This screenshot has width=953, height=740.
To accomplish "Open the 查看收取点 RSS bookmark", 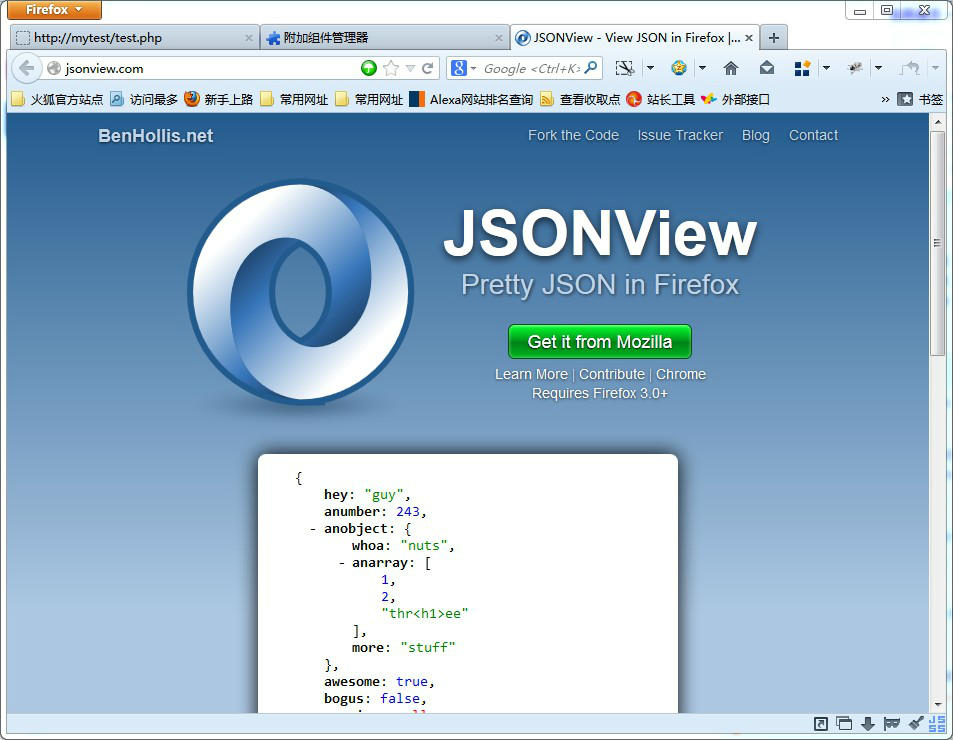I will (x=580, y=99).
